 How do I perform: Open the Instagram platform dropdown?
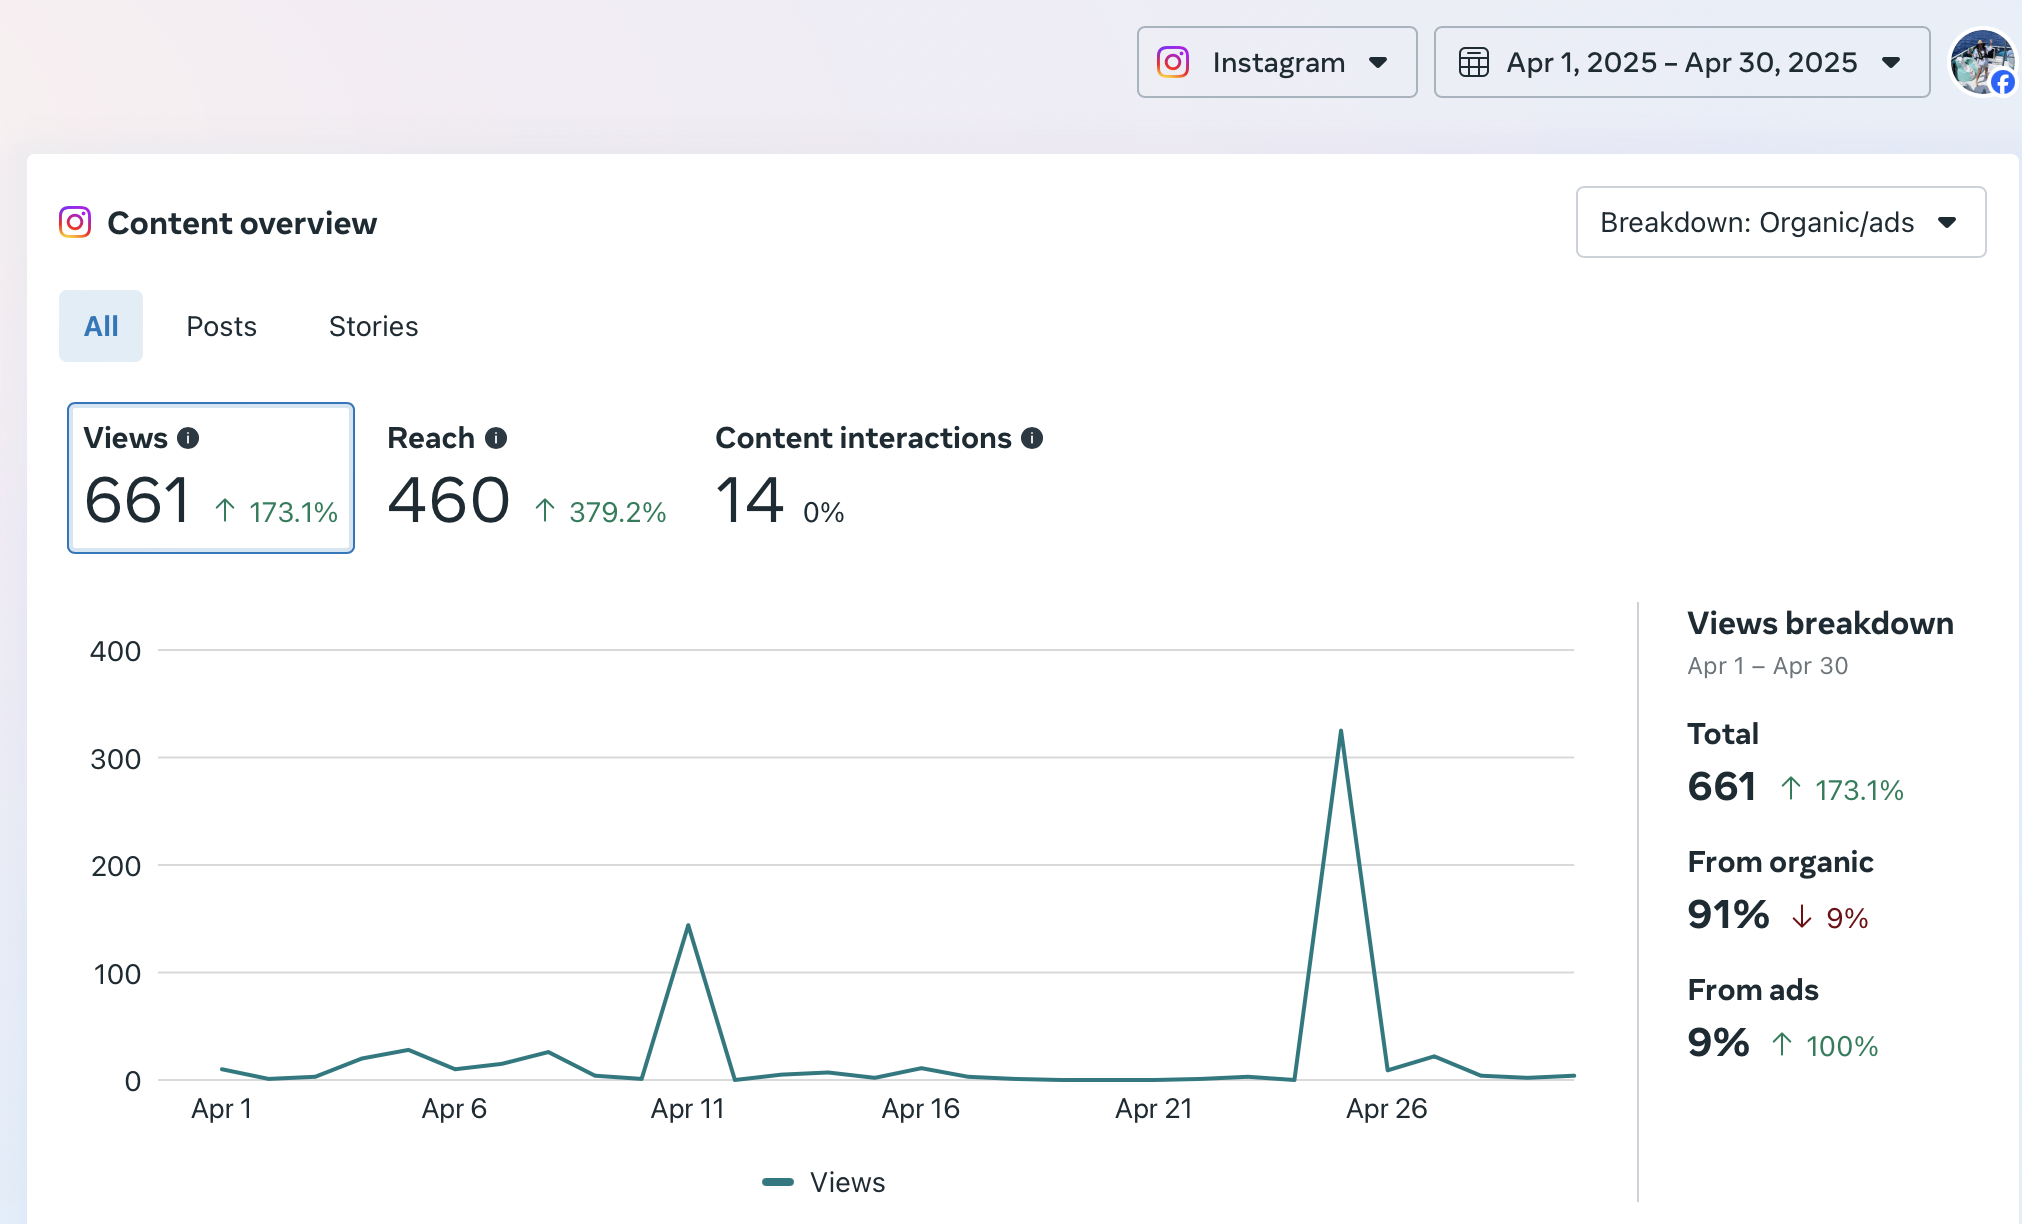pyautogui.click(x=1277, y=62)
